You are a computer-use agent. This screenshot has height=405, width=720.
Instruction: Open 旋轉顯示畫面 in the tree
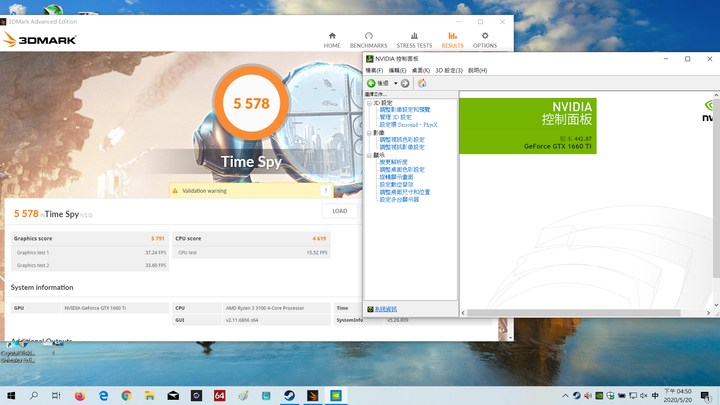(x=396, y=177)
